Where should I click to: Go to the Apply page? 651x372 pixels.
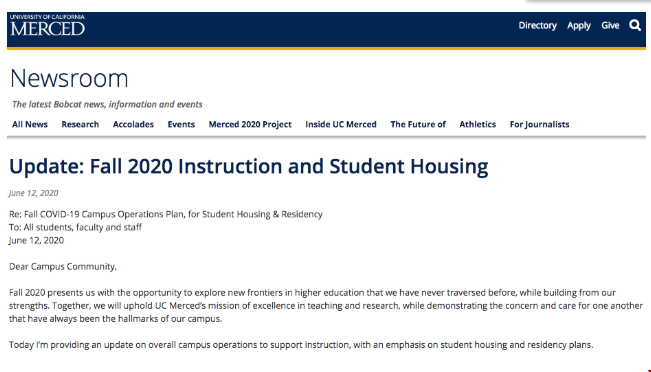[579, 26]
